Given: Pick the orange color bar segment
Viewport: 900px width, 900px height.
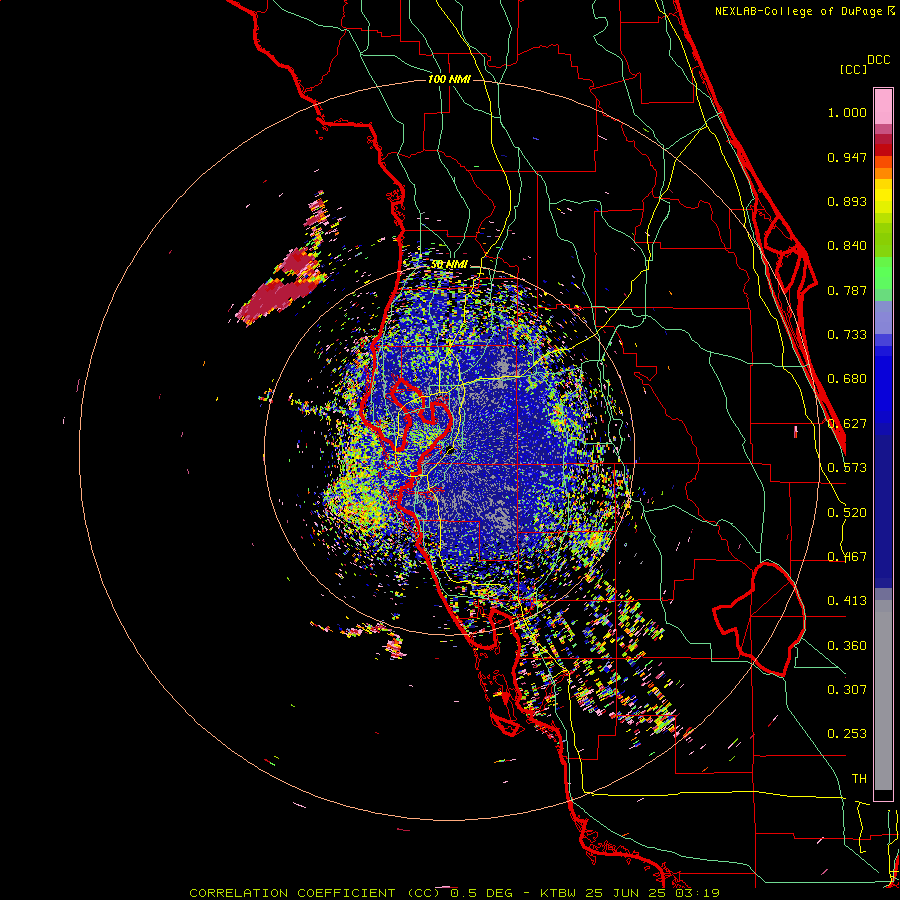Looking at the screenshot, I should click(x=883, y=173).
